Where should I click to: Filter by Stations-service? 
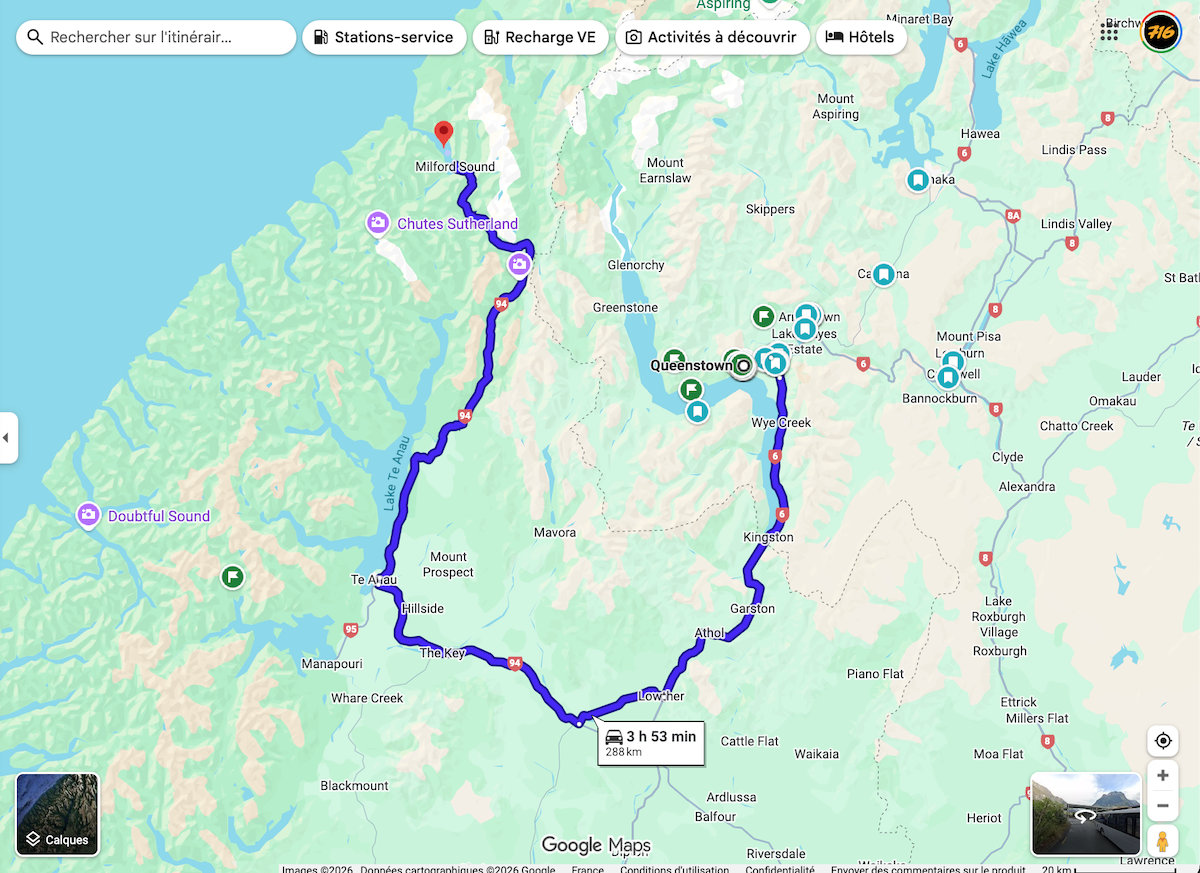(x=384, y=37)
